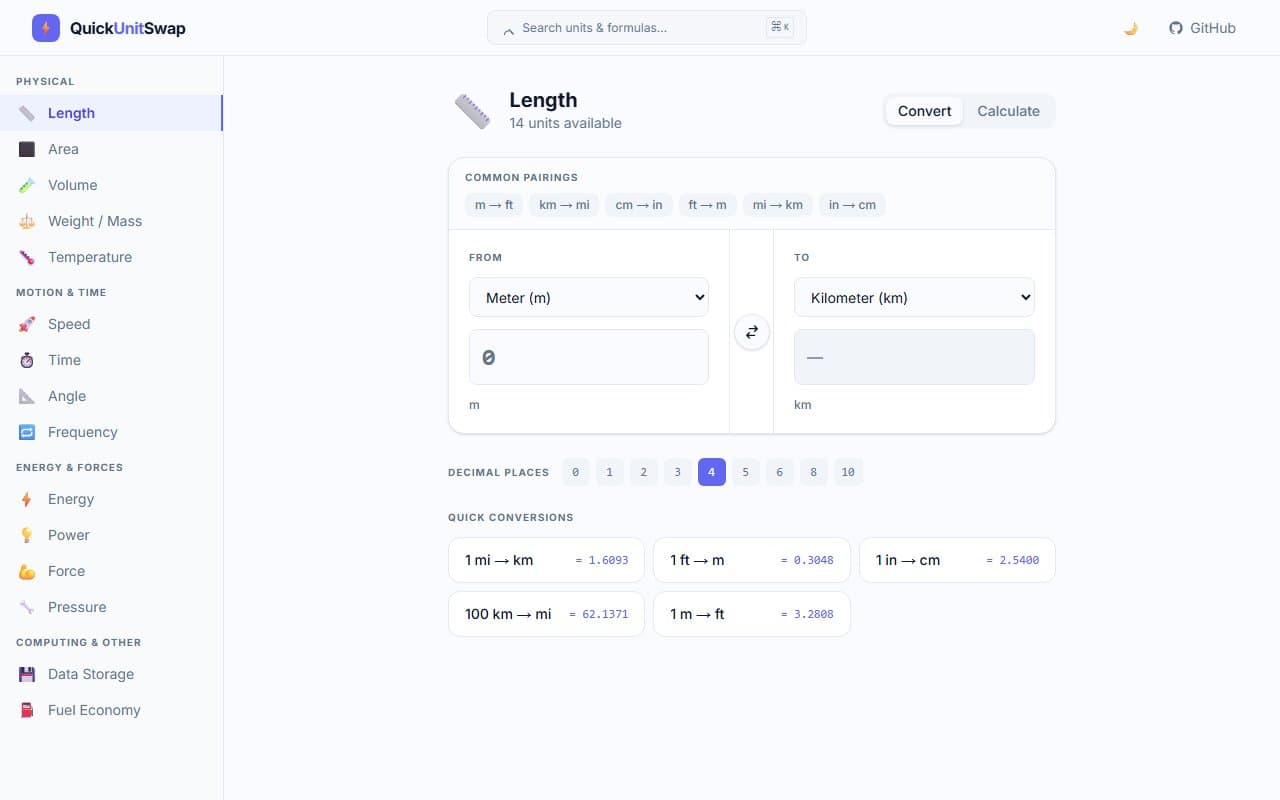Set decimal places to 2
This screenshot has width=1280, height=800.
tap(643, 472)
